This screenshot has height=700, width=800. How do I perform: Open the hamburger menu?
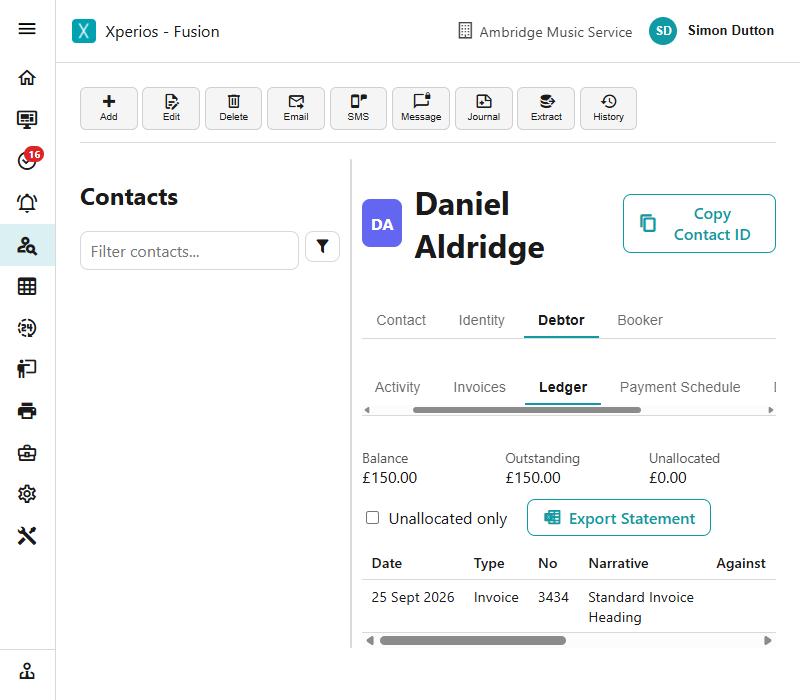(27, 29)
